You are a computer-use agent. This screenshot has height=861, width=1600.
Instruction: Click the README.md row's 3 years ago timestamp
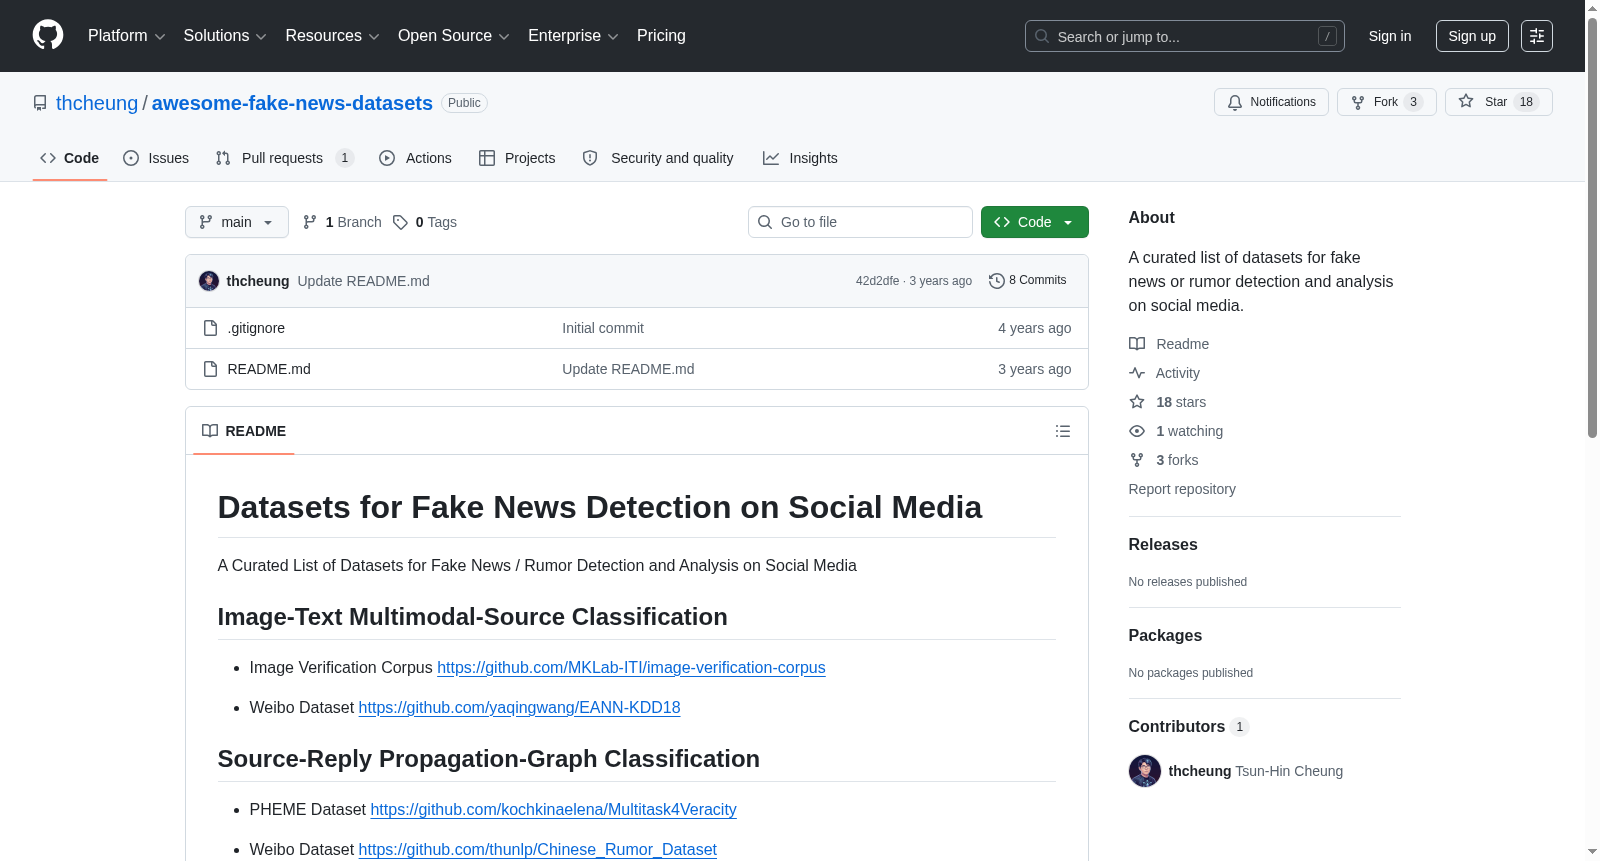tap(1034, 369)
